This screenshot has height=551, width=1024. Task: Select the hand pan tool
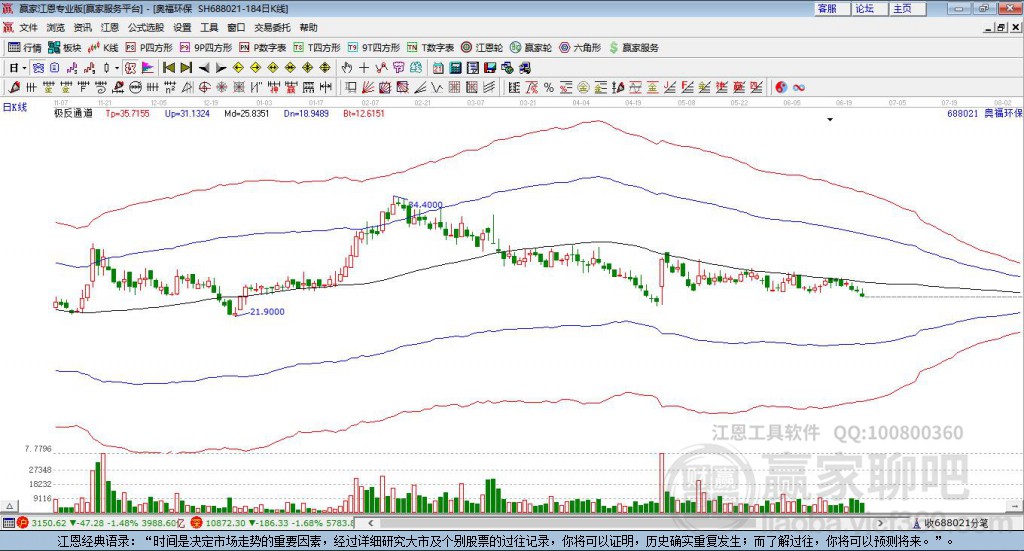(x=346, y=68)
